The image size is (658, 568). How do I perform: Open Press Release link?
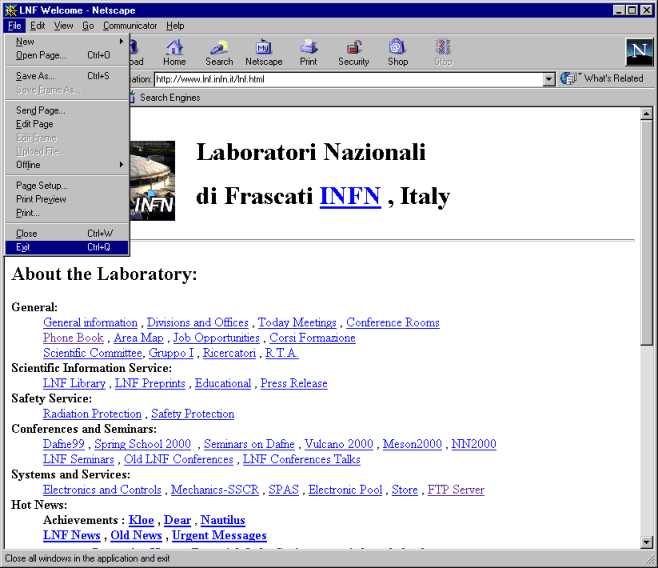coord(294,383)
